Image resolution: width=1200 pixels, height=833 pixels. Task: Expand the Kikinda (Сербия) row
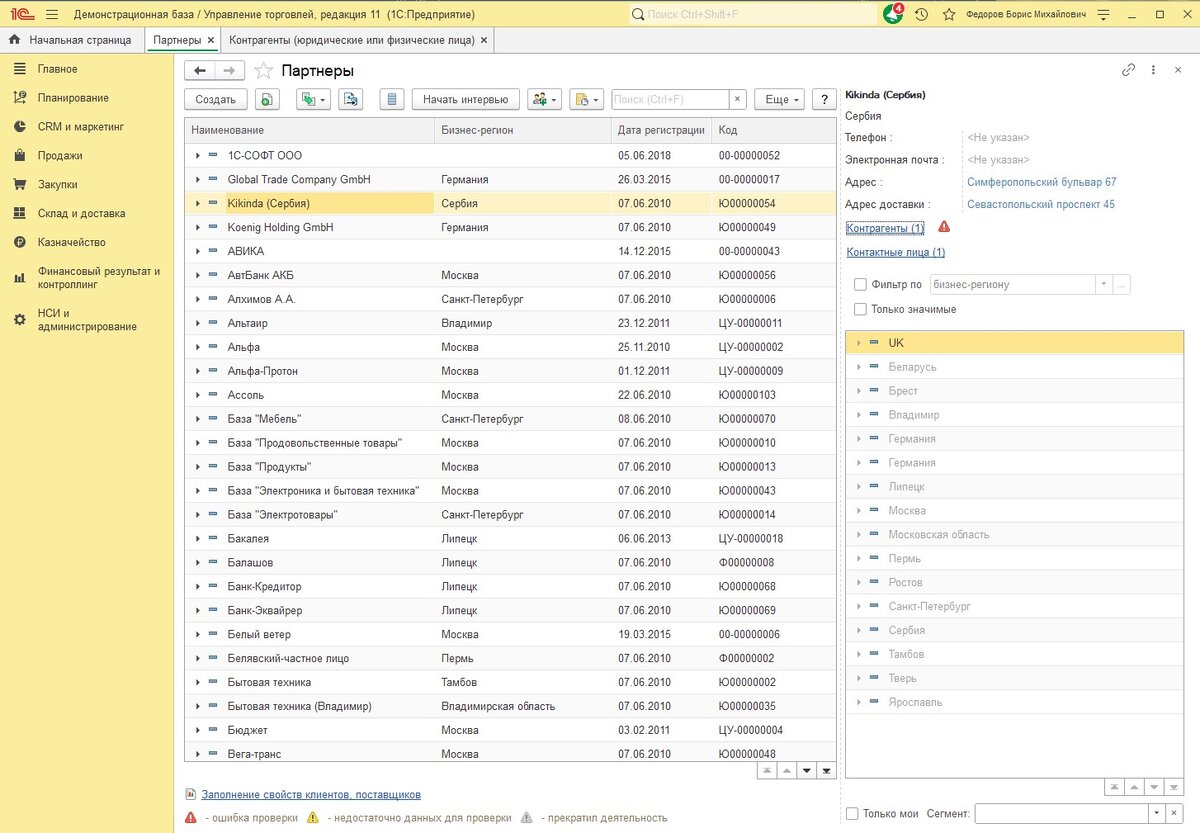click(198, 204)
